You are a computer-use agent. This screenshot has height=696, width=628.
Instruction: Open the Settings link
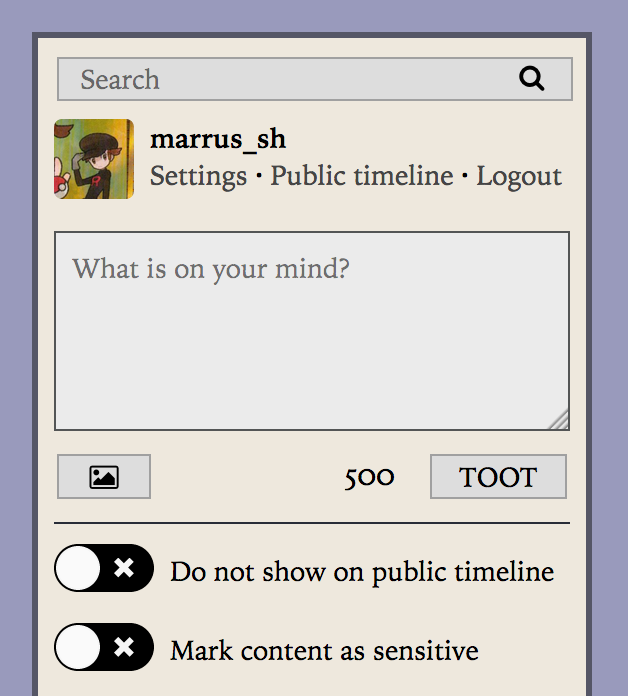tap(198, 176)
